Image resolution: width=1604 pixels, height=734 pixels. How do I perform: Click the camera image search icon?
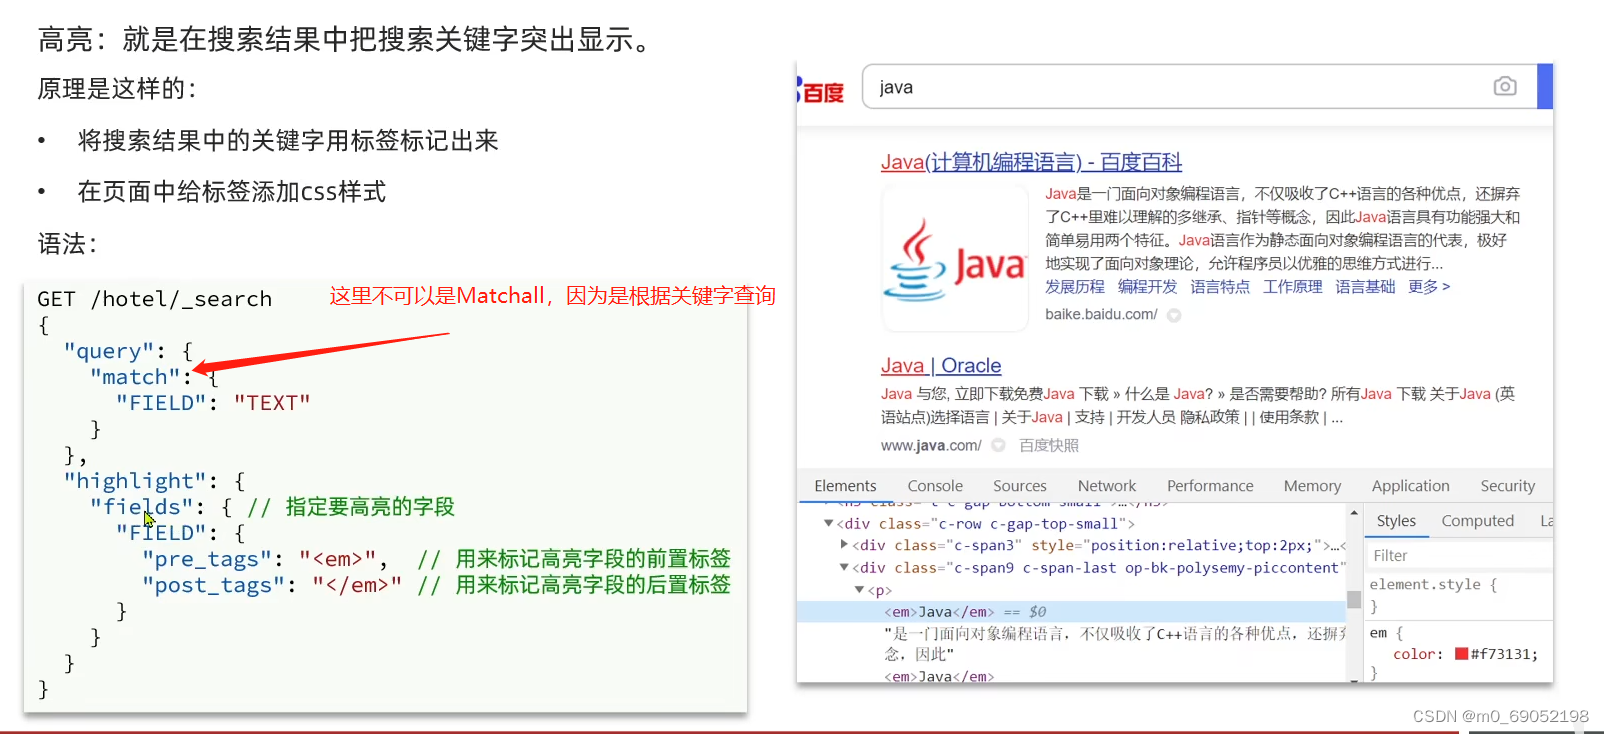pos(1504,86)
